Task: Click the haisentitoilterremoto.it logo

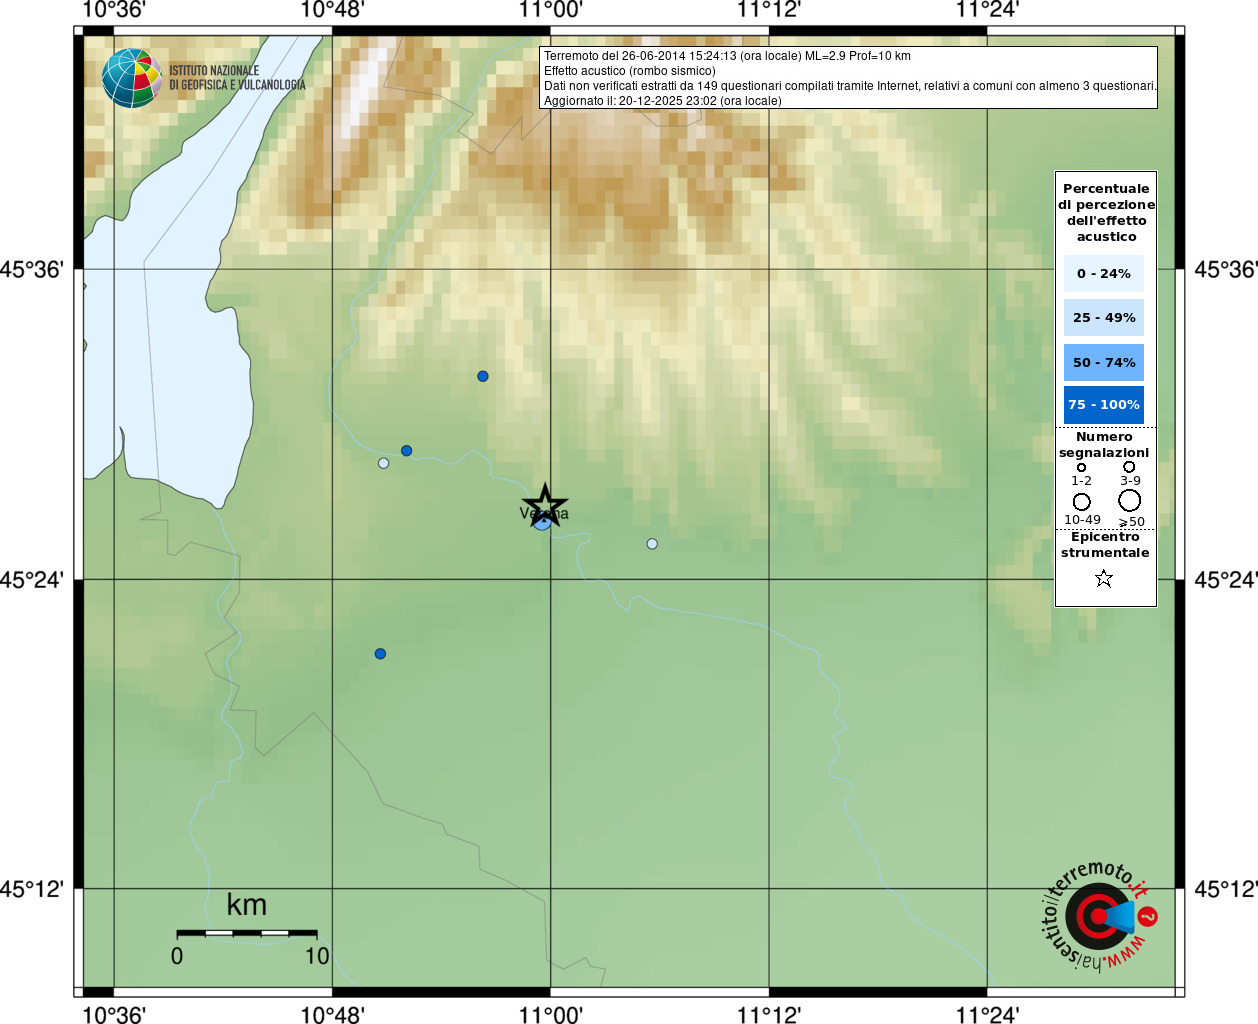Action: point(1100,915)
